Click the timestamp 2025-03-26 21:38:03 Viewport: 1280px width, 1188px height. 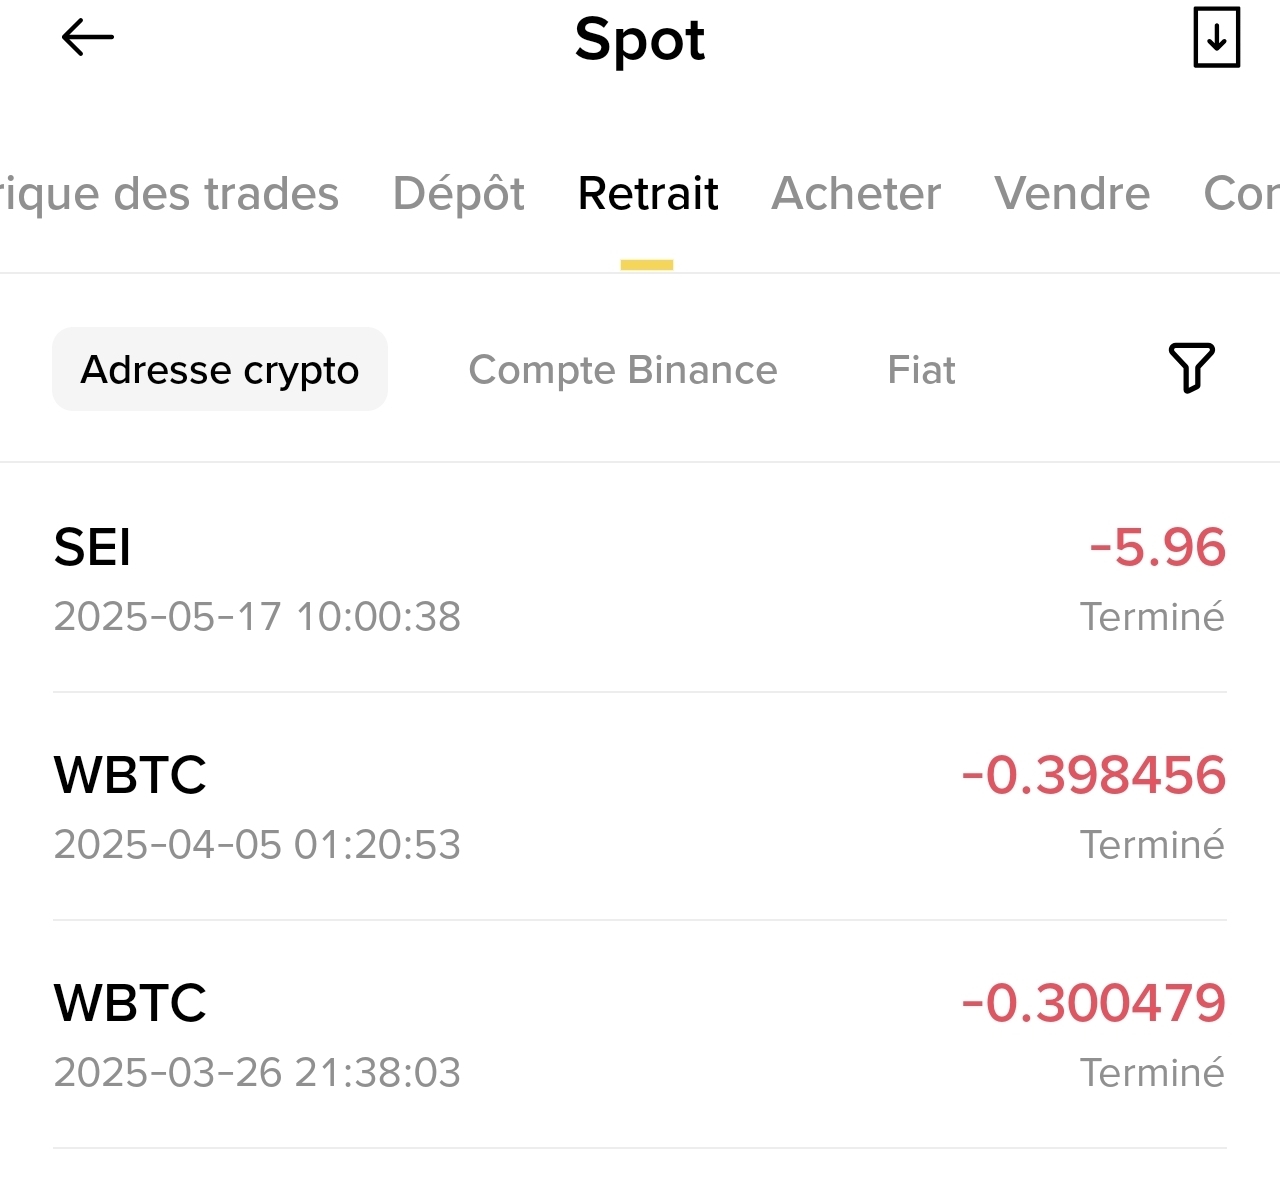pos(257,1072)
